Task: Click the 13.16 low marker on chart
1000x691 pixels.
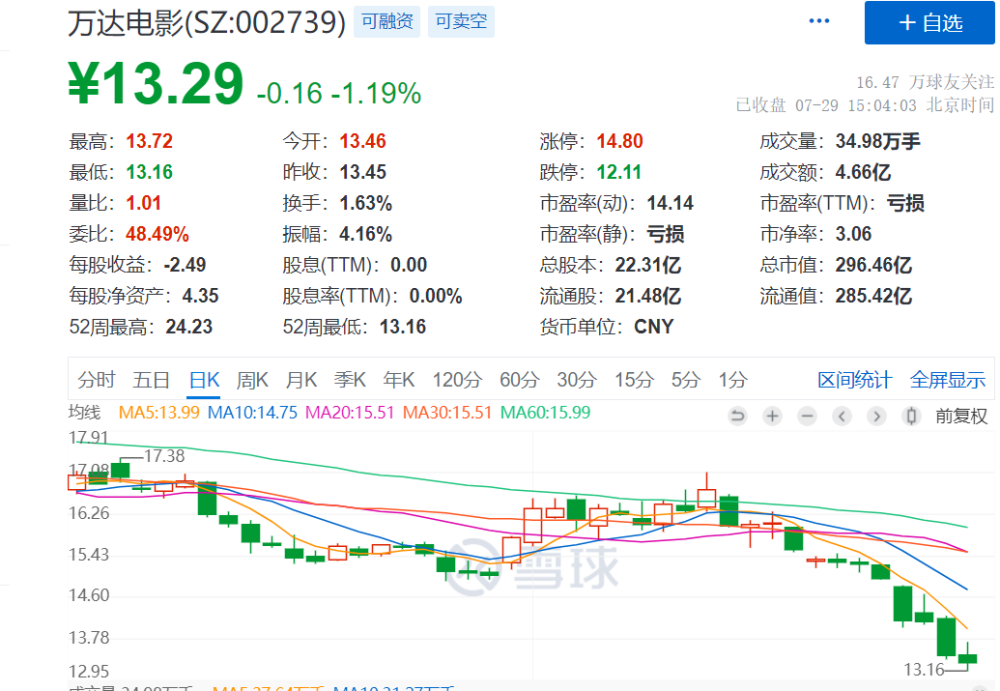Action: click(924, 669)
